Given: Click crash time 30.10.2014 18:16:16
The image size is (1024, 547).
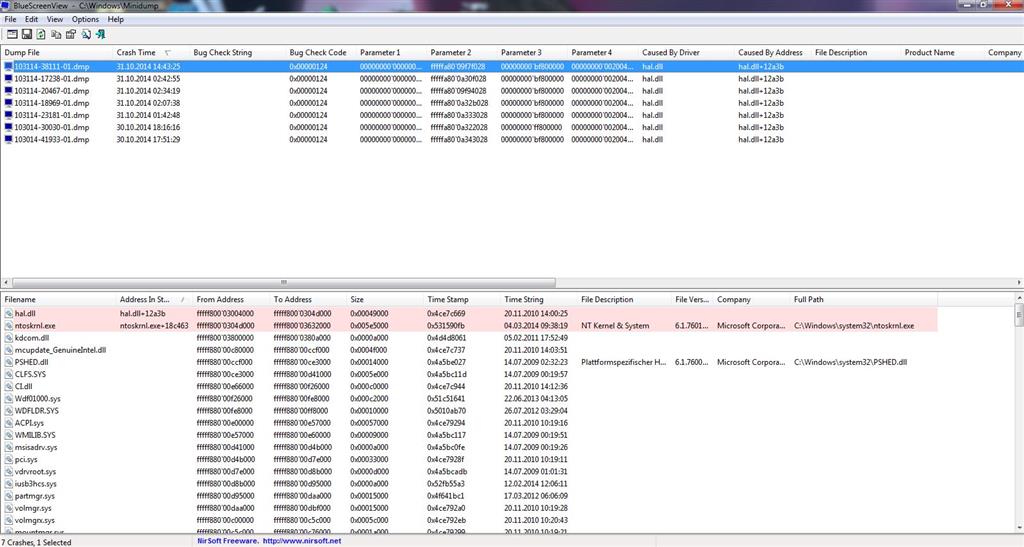Looking at the screenshot, I should coord(148,127).
